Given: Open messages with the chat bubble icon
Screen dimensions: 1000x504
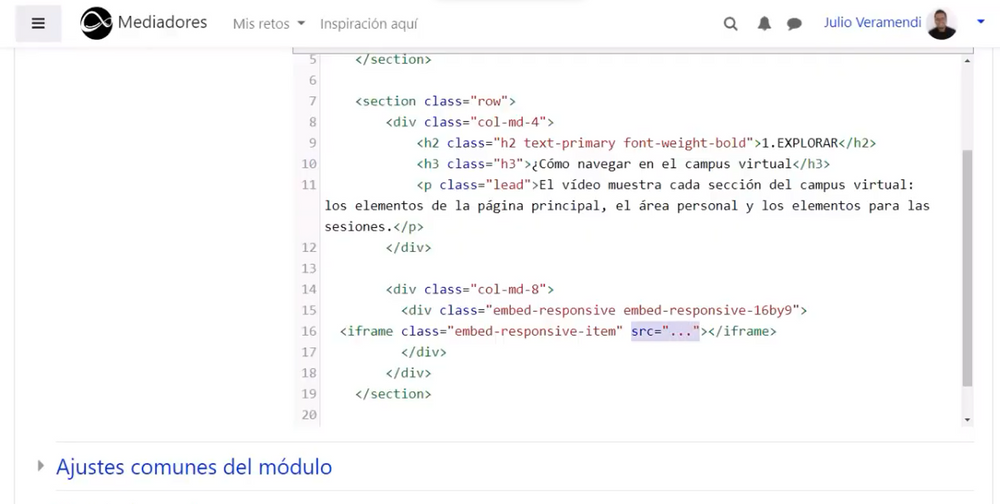Looking at the screenshot, I should tap(794, 24).
